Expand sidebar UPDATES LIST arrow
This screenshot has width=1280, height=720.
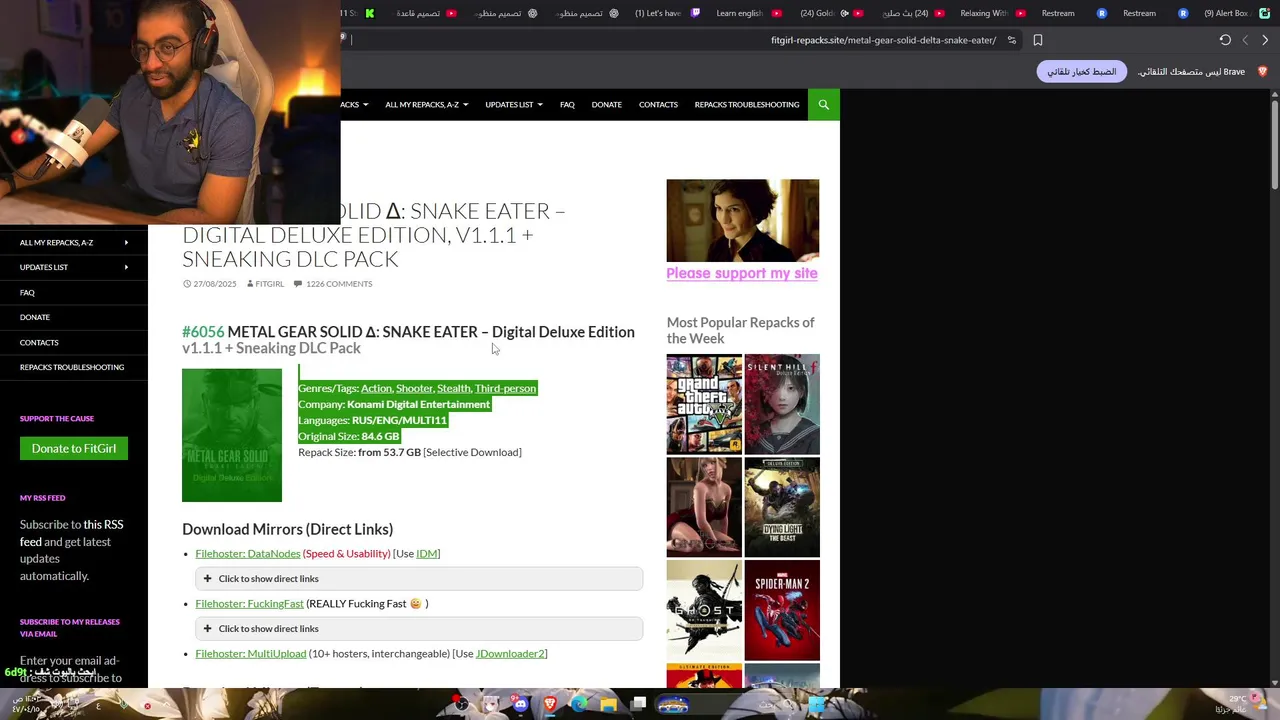click(126, 267)
